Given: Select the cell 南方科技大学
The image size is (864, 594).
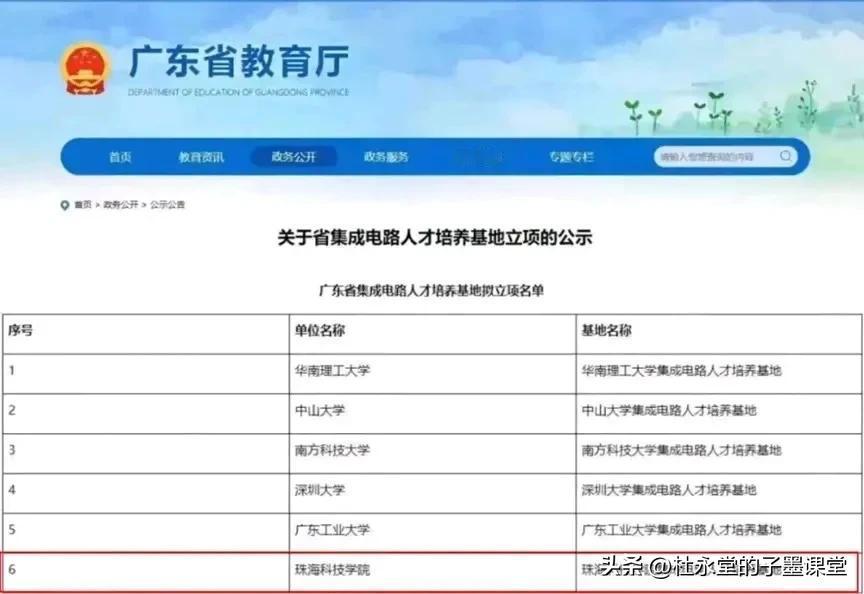Looking at the screenshot, I should tap(433, 453).
